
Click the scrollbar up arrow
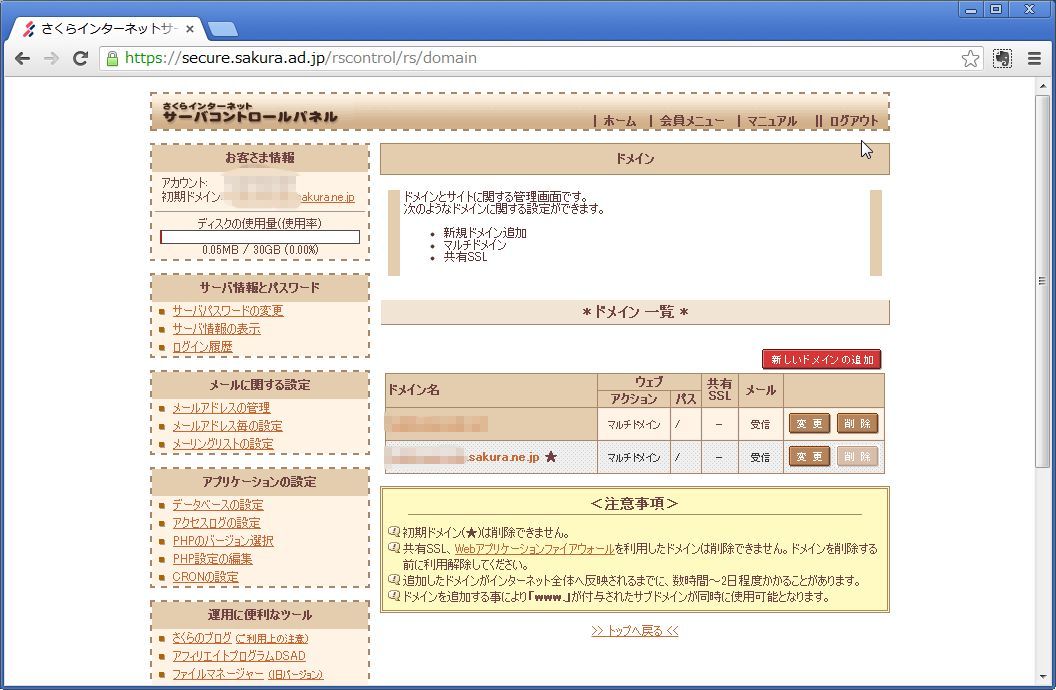coord(1042,84)
